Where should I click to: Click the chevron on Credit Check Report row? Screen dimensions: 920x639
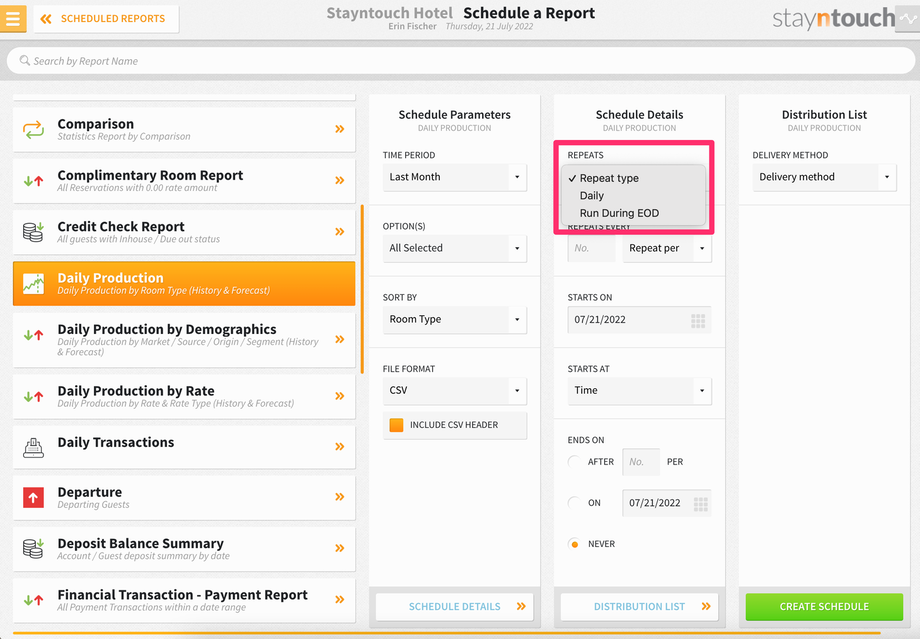[x=340, y=232]
